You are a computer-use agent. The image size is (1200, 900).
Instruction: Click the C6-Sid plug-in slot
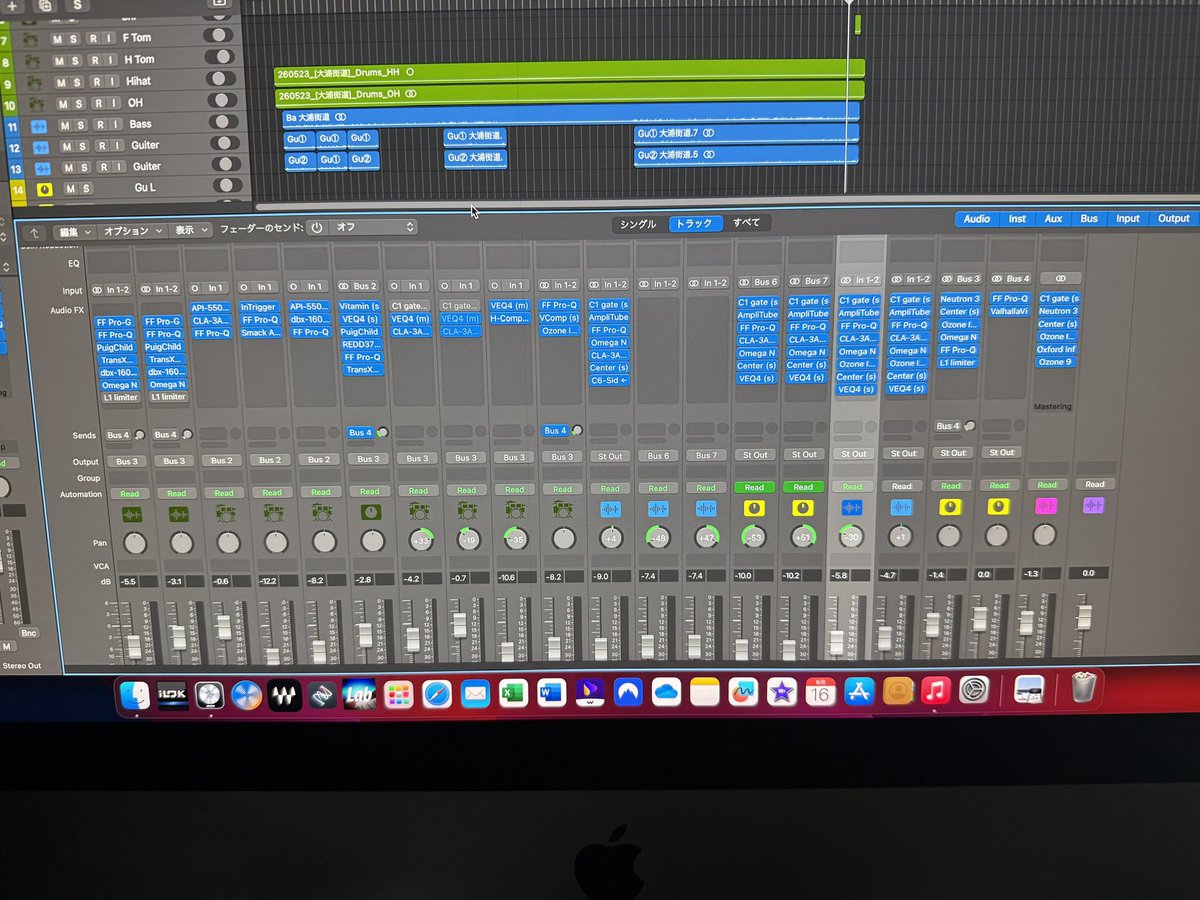[x=610, y=380]
